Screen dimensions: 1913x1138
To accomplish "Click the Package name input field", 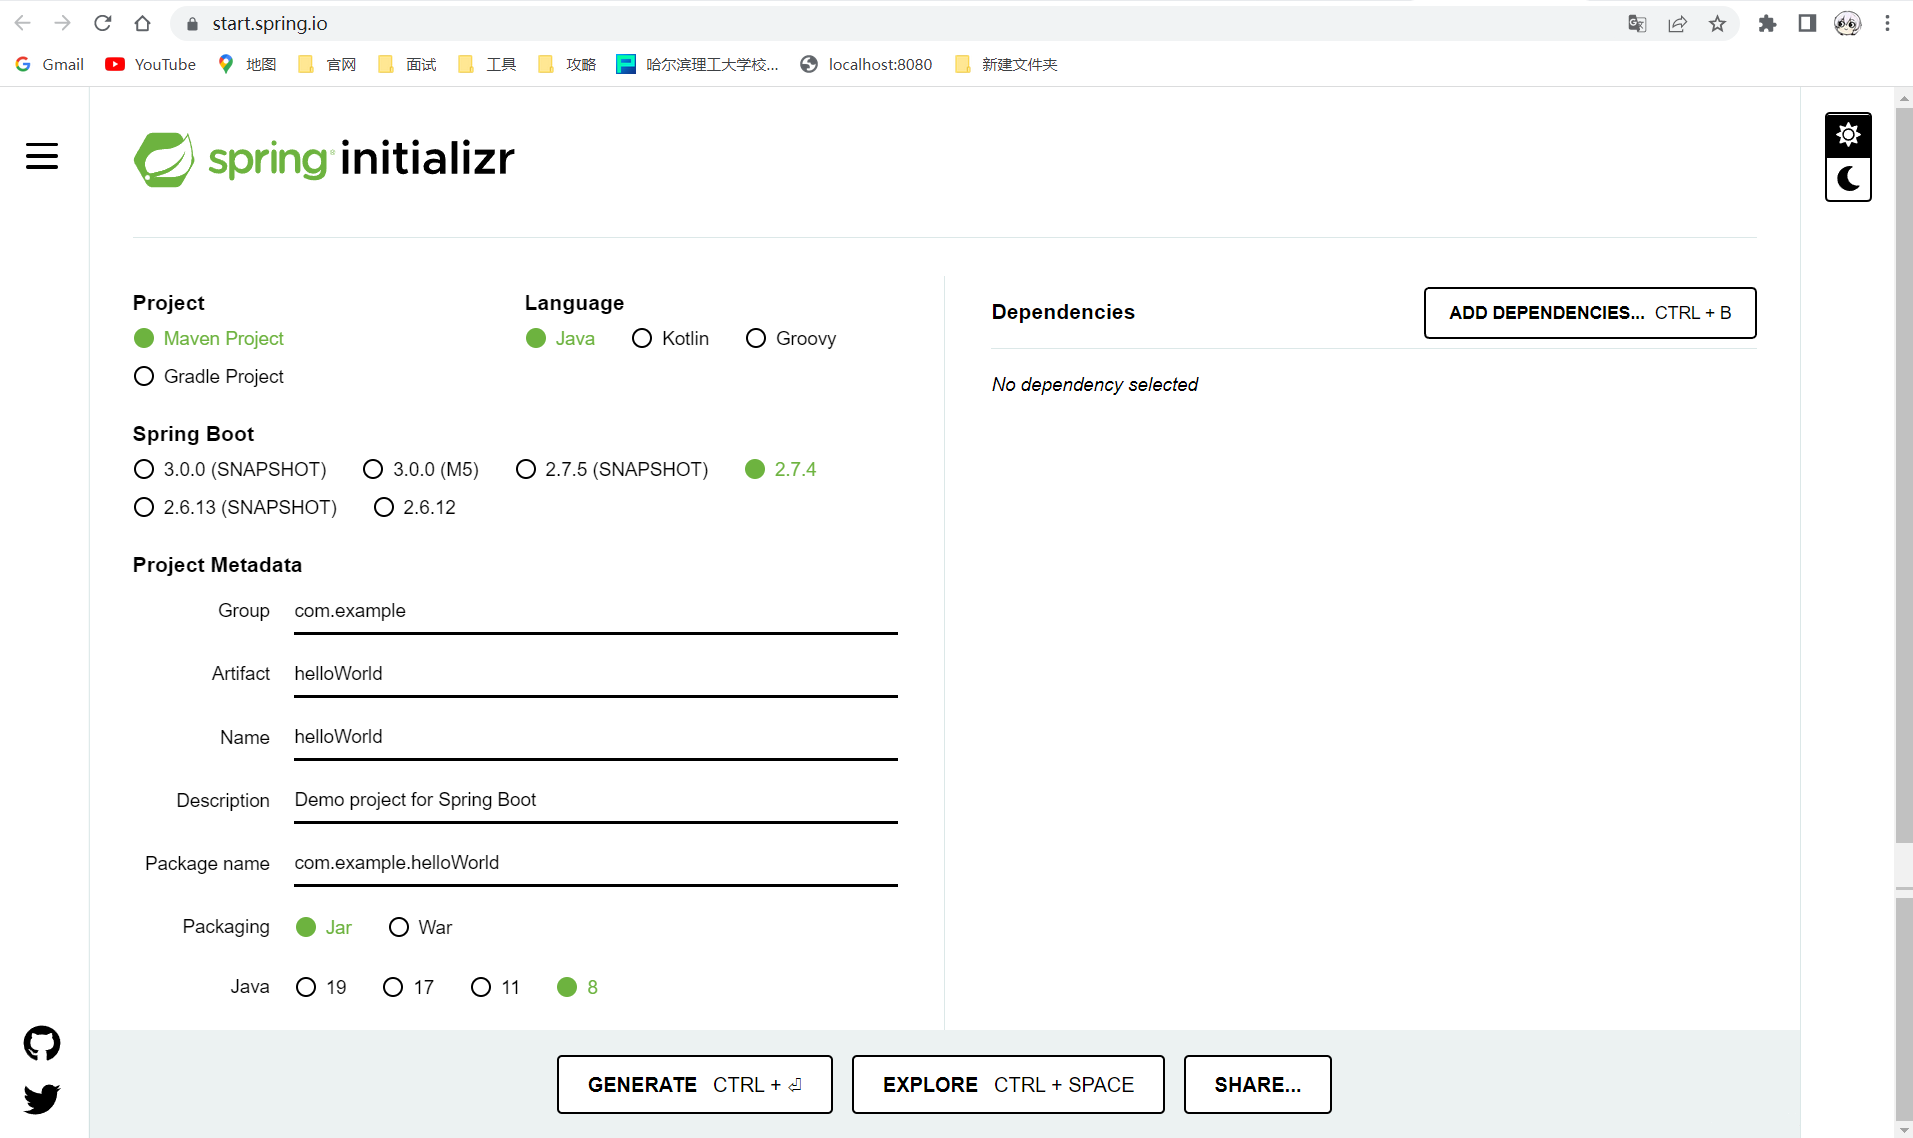I will (x=596, y=863).
